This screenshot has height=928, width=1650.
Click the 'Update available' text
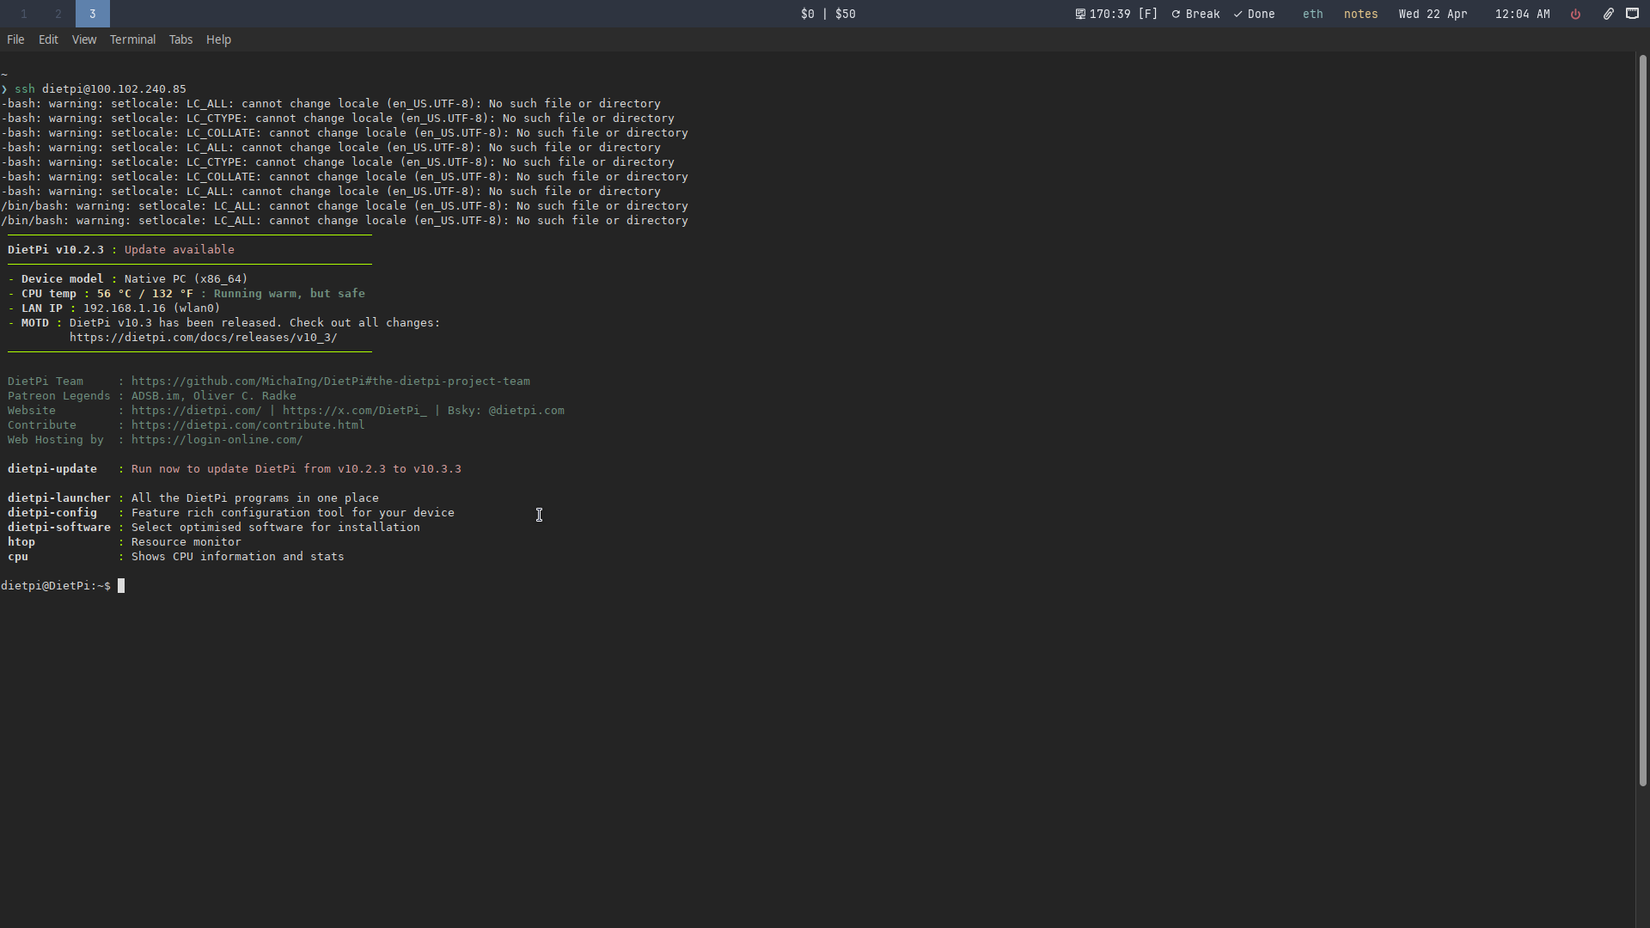(179, 250)
